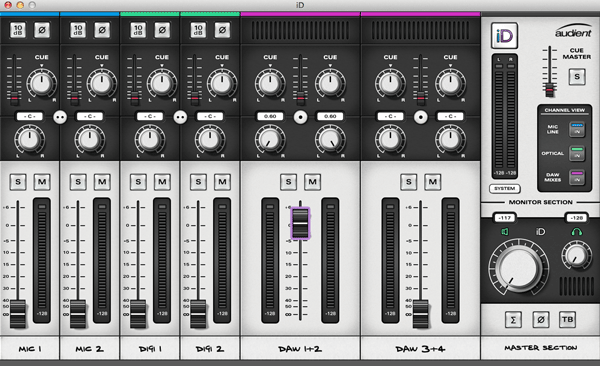Click the Mic 1 channel fader handle
The image size is (600, 366).
tap(18, 314)
